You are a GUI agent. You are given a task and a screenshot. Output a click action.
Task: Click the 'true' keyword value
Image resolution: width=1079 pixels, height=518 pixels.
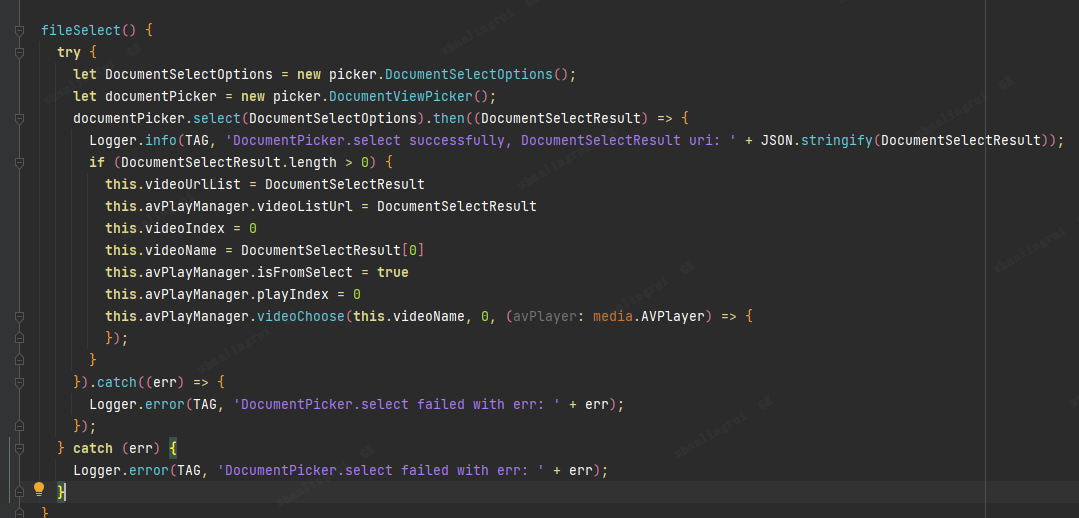[x=393, y=273]
